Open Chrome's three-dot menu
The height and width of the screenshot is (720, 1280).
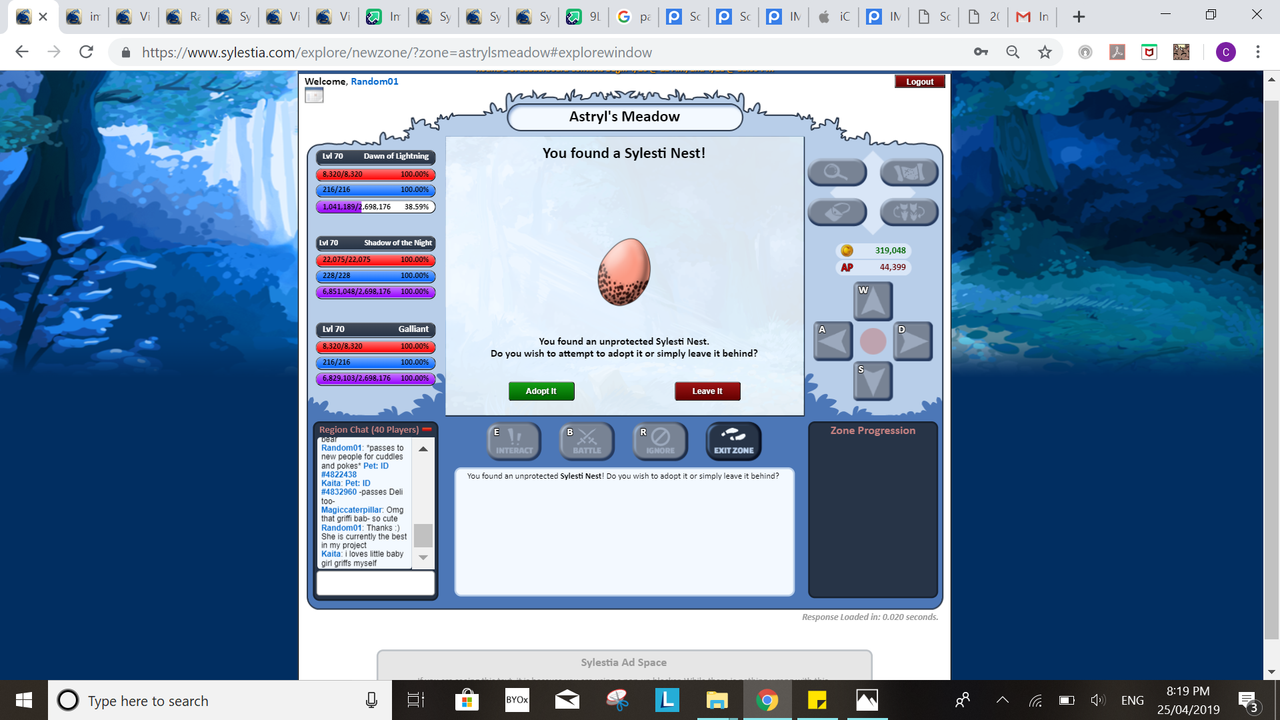pos(1257,51)
